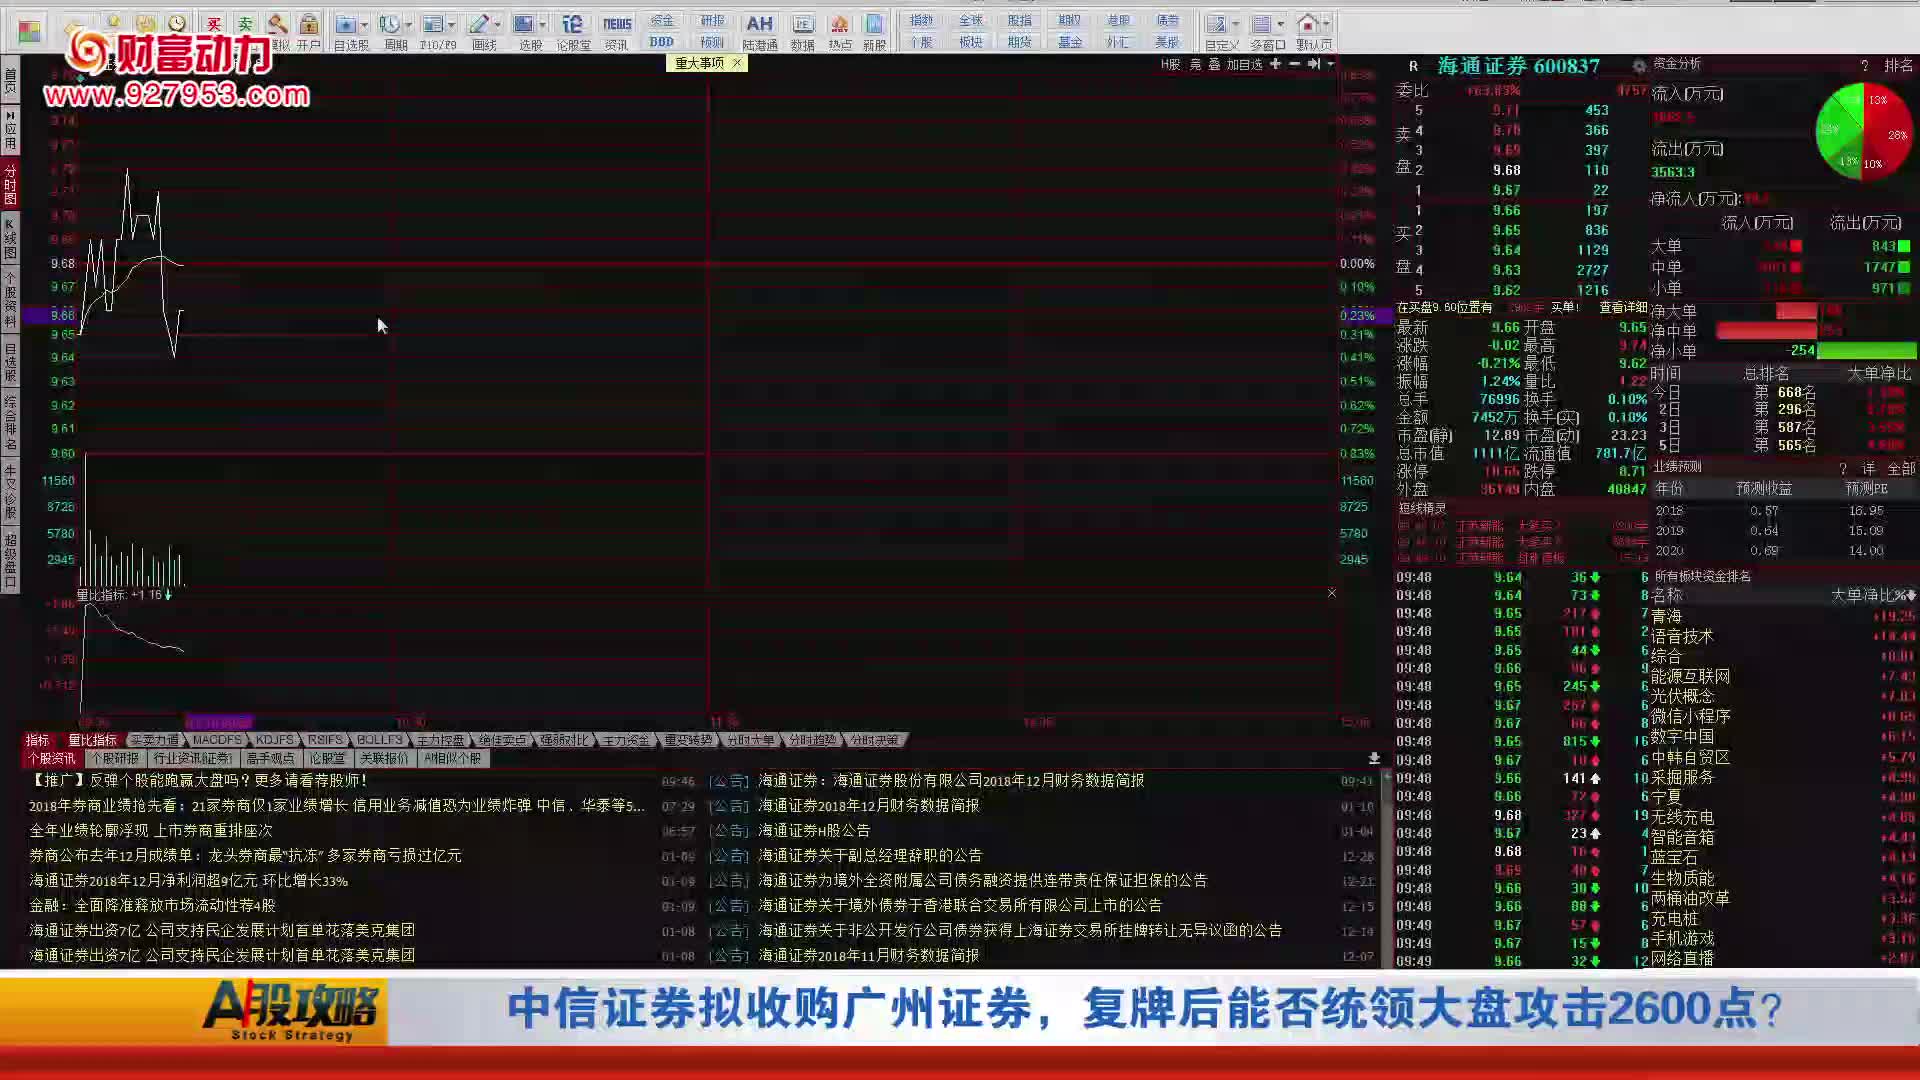Click the 资金分析 fund analysis icon
Screen dimensions: 1920x1080
click(1639, 65)
